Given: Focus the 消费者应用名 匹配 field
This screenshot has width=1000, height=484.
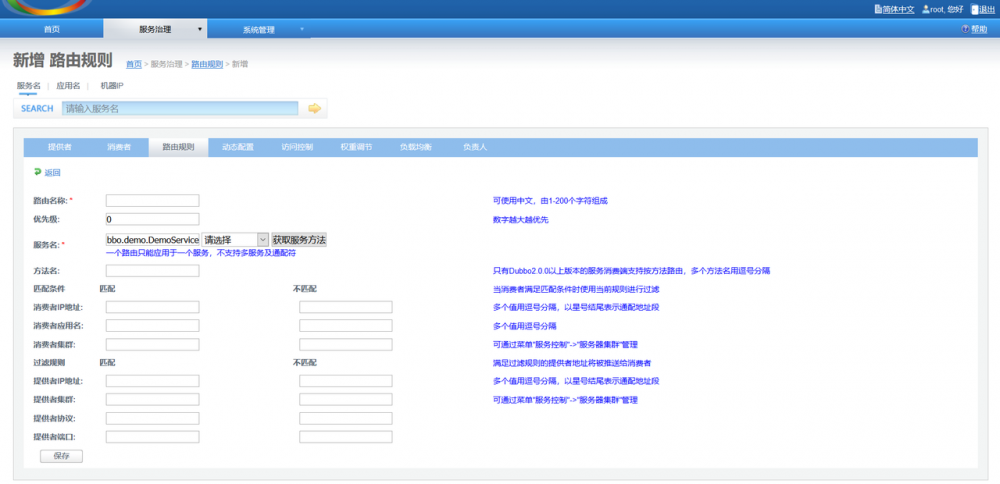Looking at the screenshot, I should tap(152, 326).
